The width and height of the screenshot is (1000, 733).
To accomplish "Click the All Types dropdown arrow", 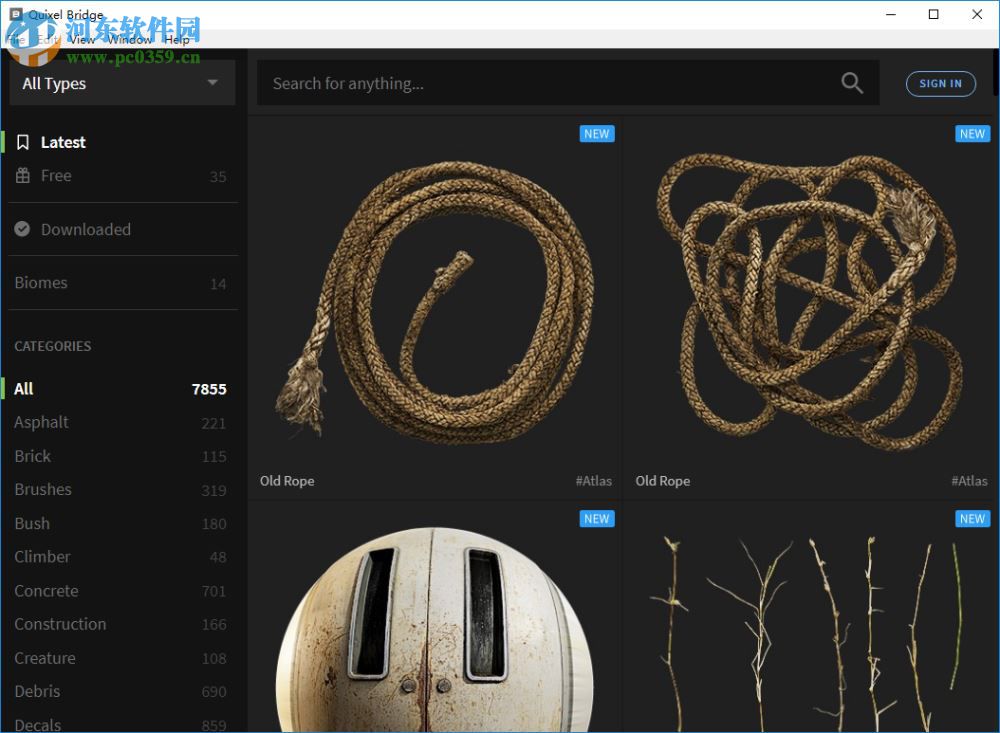I will 213,82.
